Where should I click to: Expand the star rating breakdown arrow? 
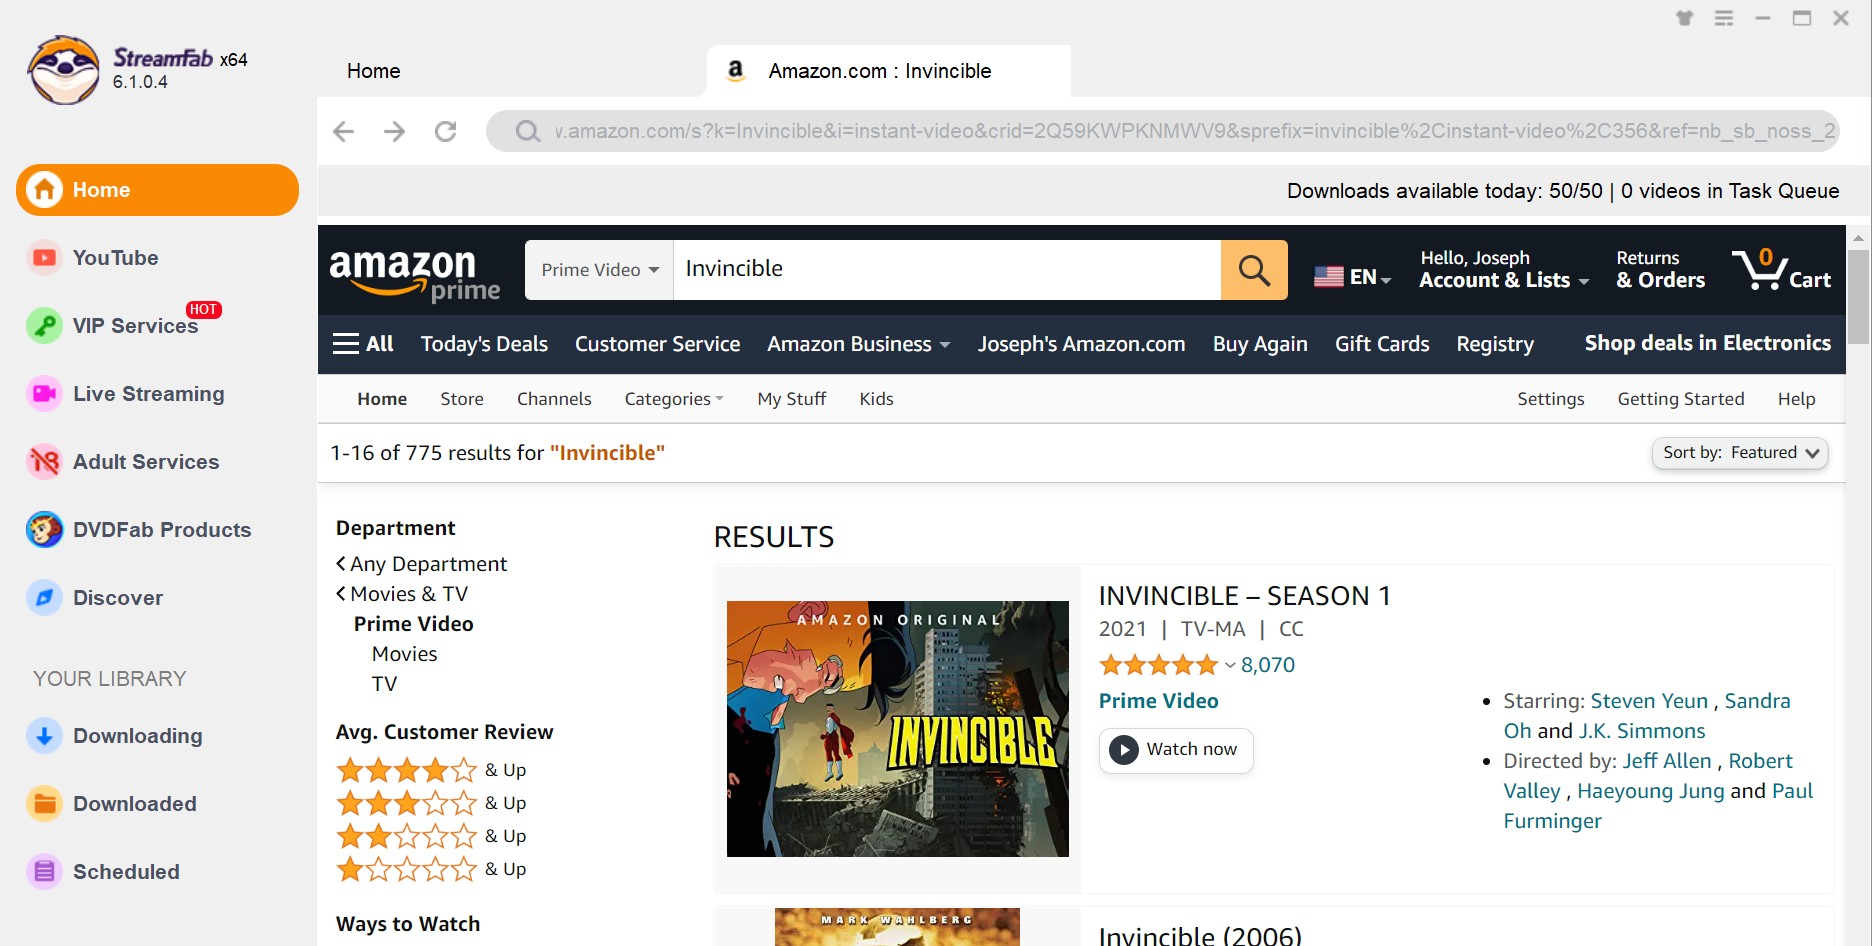(x=1230, y=665)
